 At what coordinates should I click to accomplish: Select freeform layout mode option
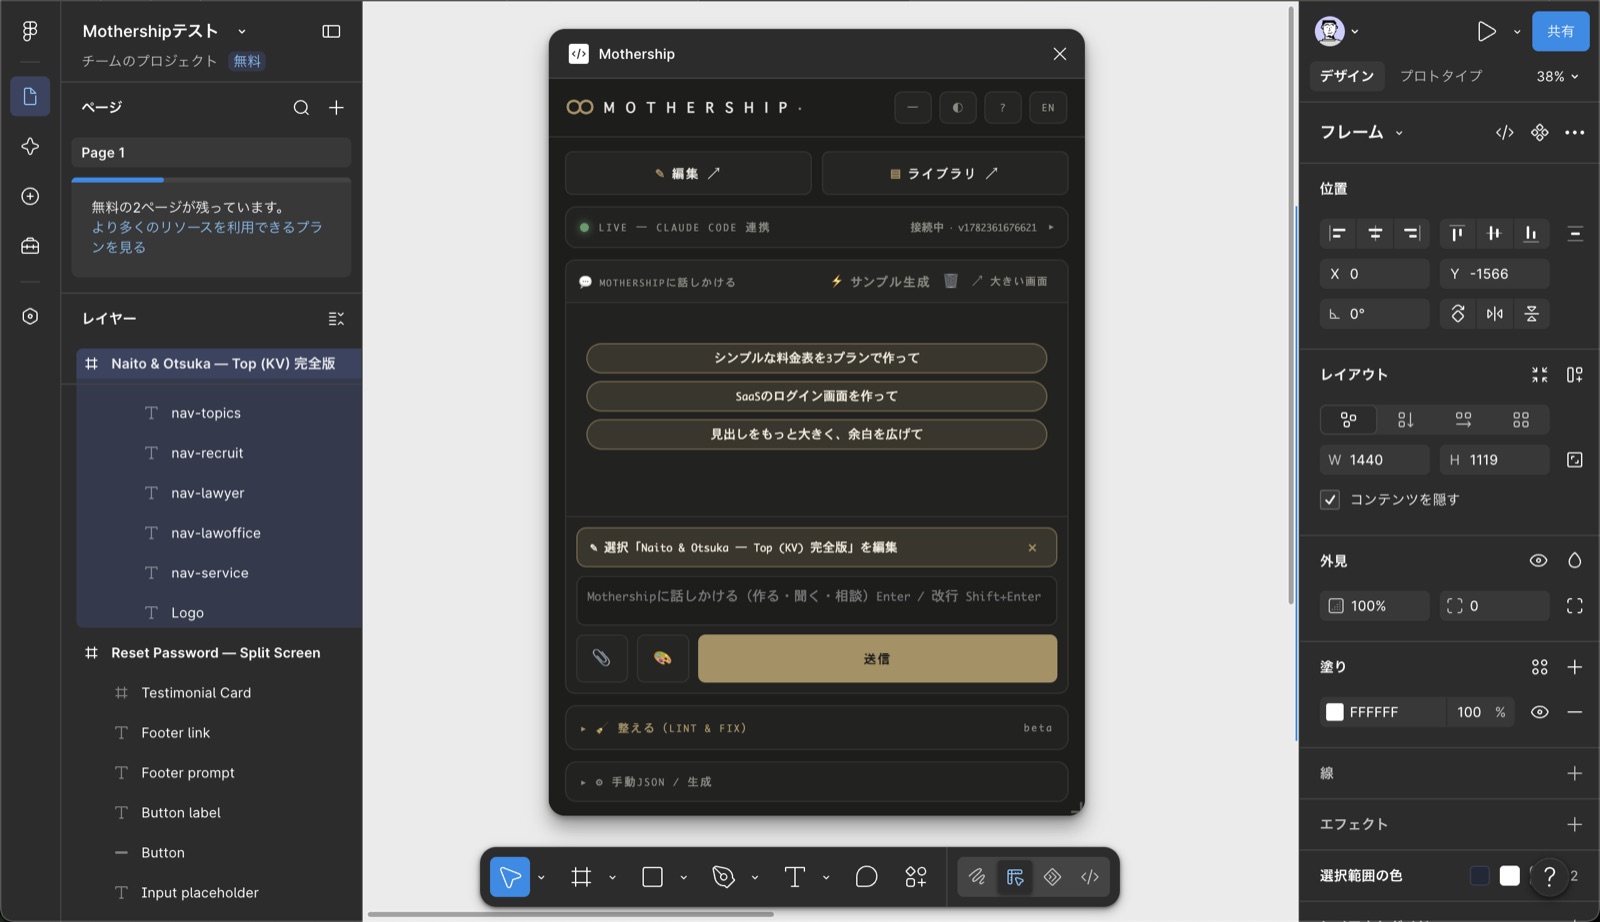pos(1349,420)
